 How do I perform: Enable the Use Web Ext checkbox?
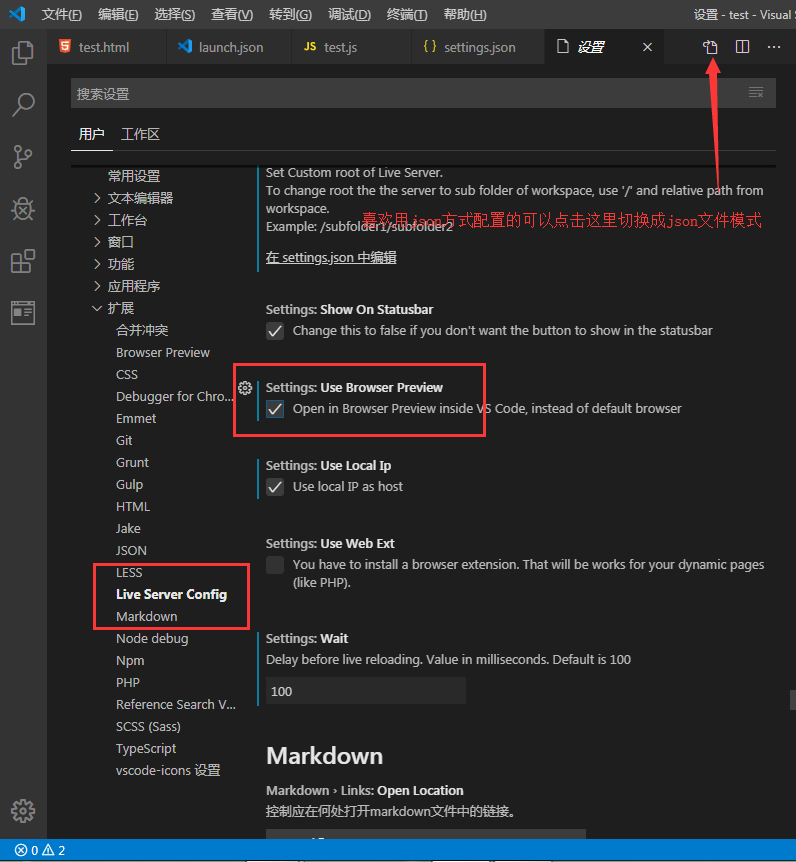(275, 565)
